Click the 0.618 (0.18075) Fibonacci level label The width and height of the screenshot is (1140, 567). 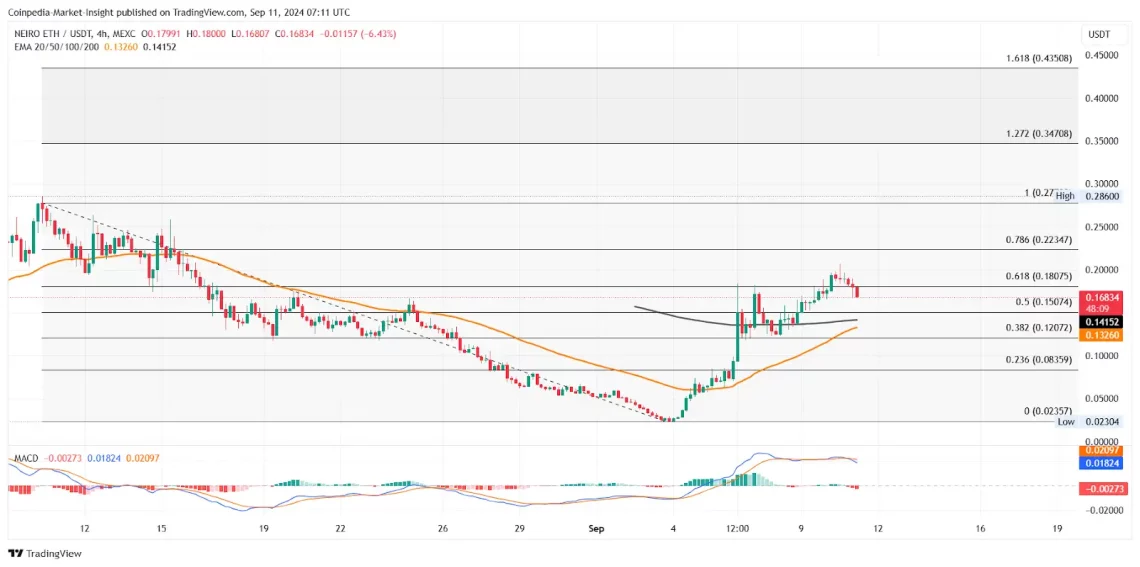[1040, 276]
